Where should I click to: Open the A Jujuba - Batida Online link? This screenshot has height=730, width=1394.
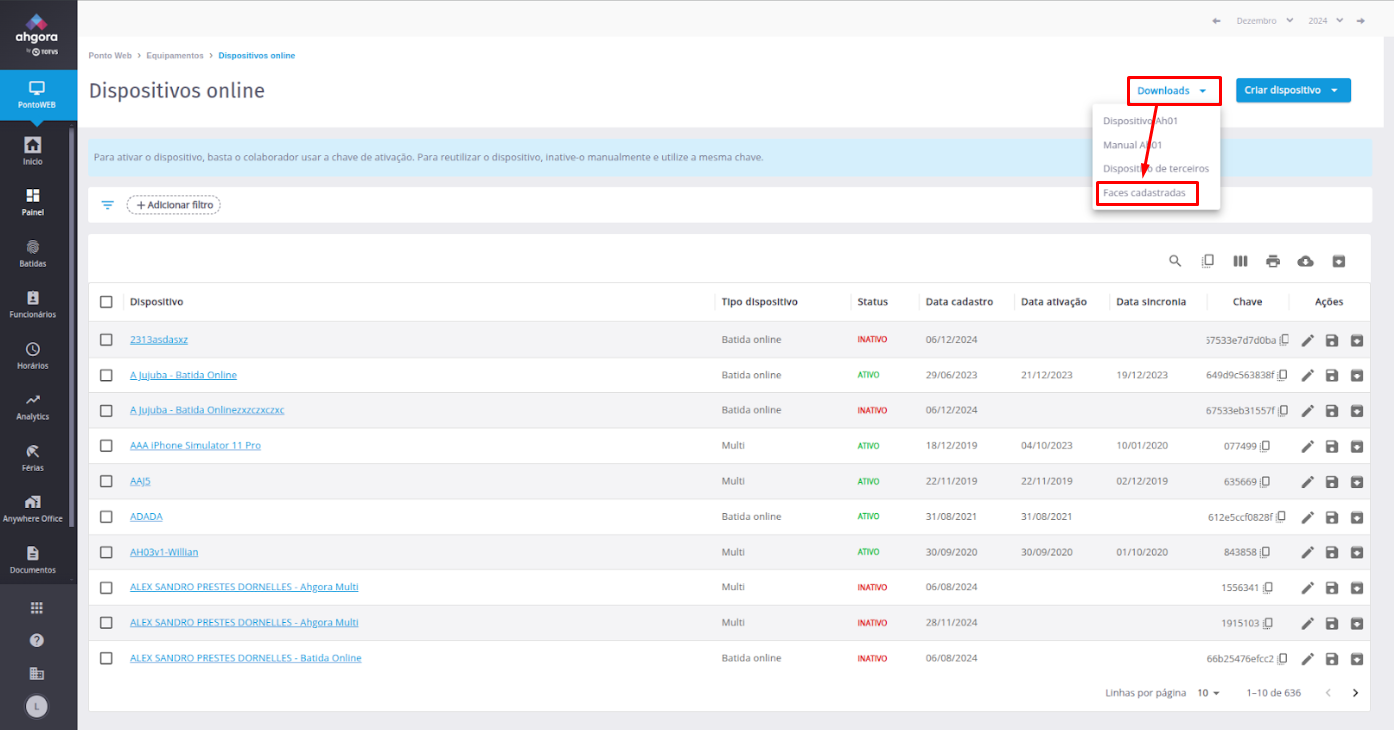(183, 375)
